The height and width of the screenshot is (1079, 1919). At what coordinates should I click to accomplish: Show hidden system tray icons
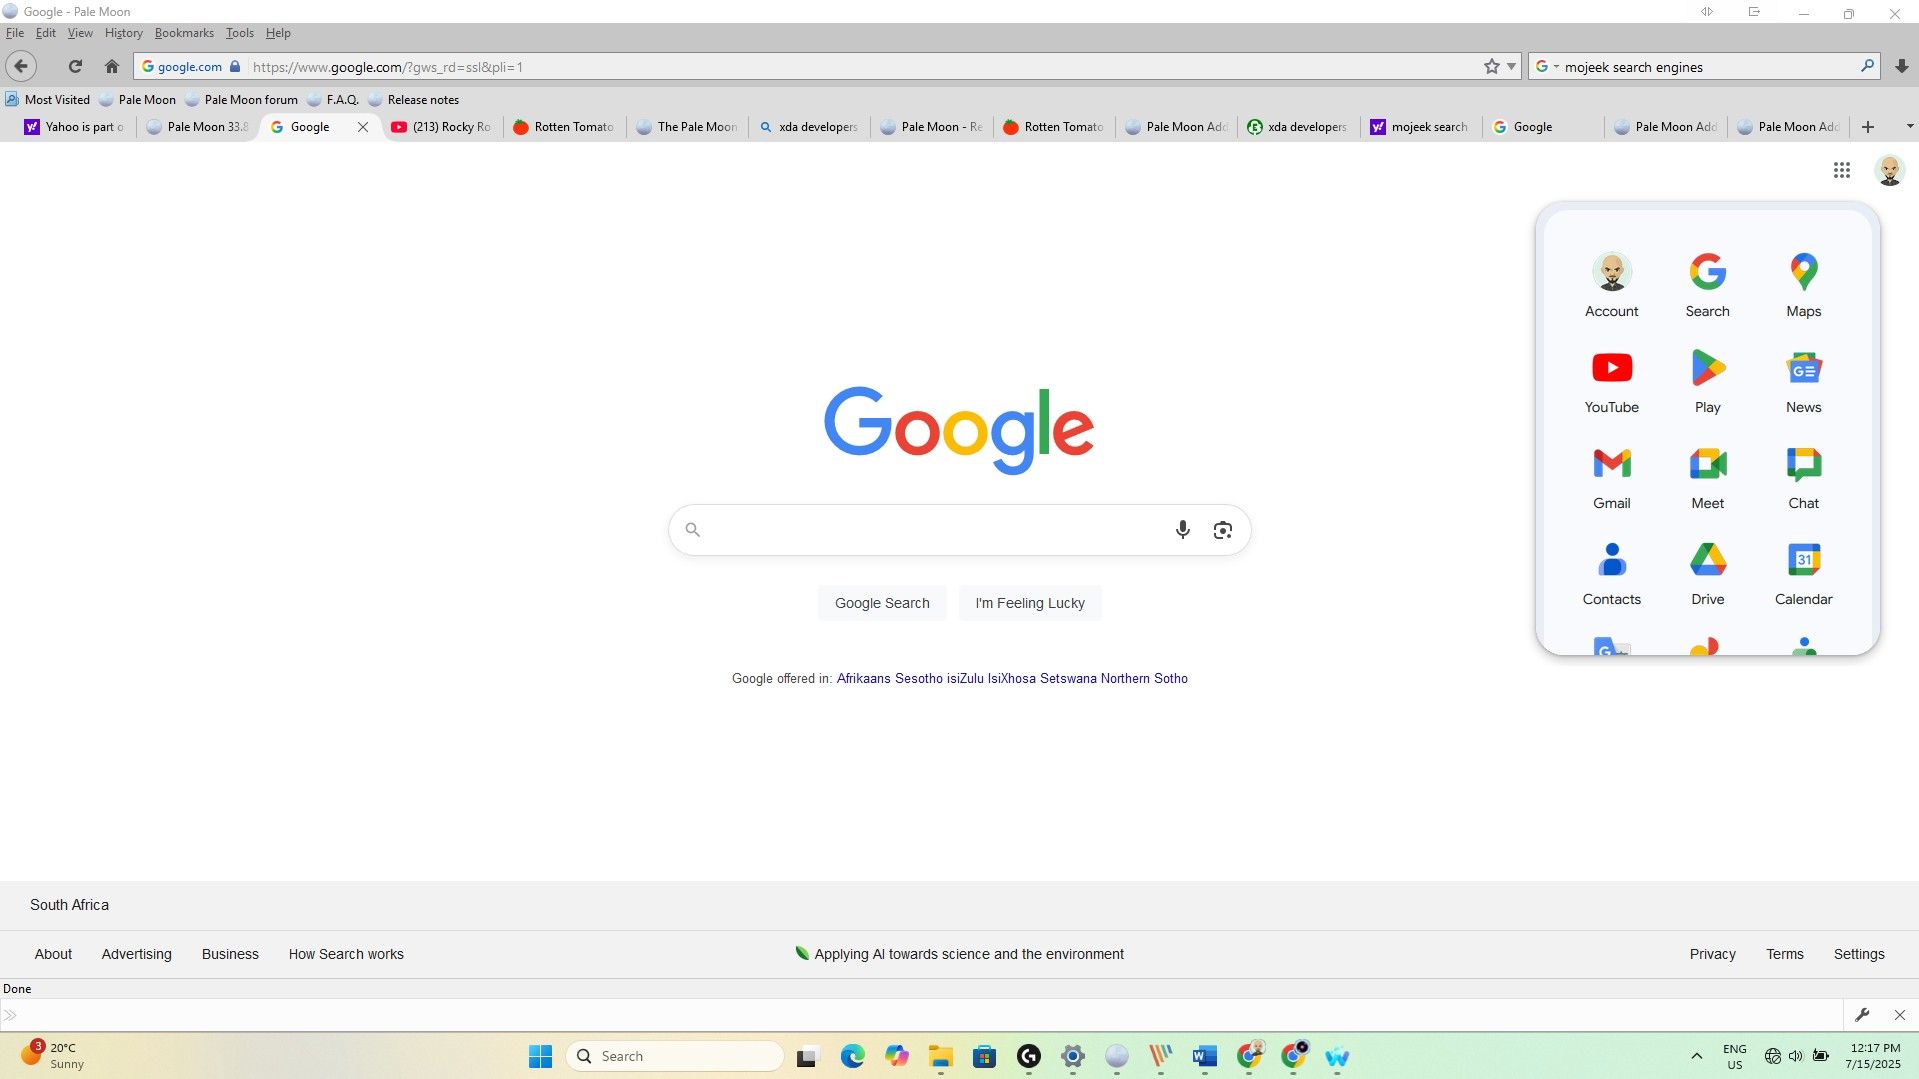(1696, 1056)
